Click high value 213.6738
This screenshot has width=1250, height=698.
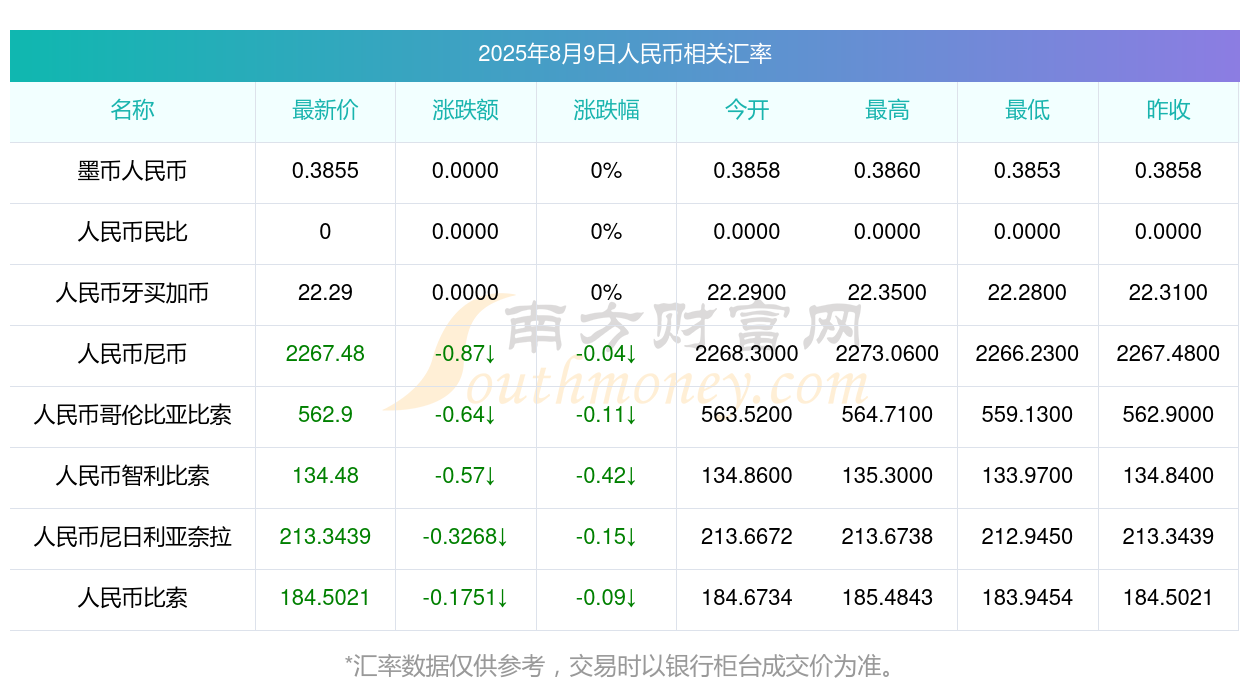pos(887,537)
